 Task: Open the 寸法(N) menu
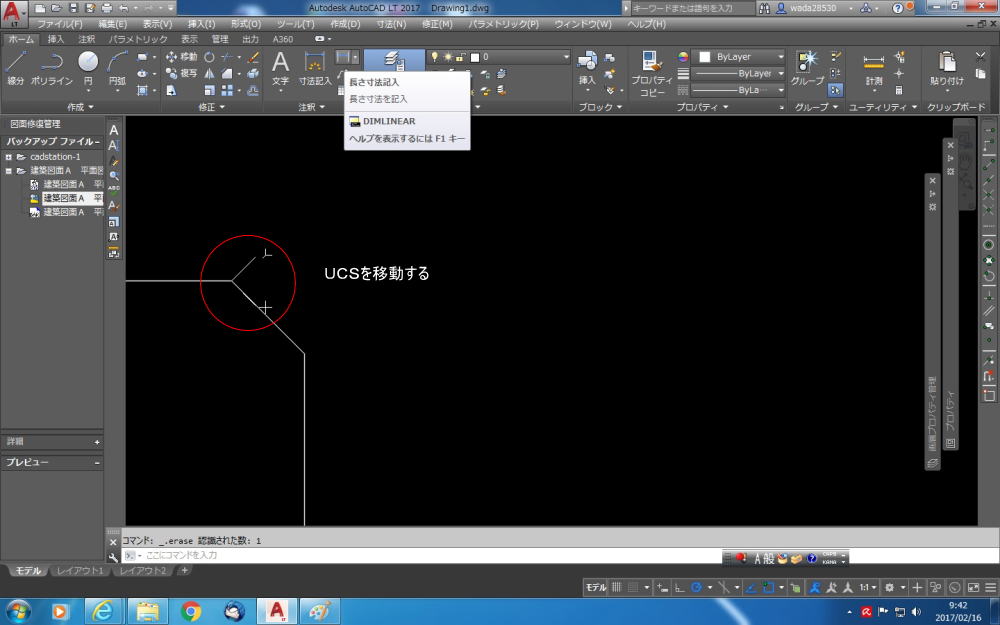(391, 24)
